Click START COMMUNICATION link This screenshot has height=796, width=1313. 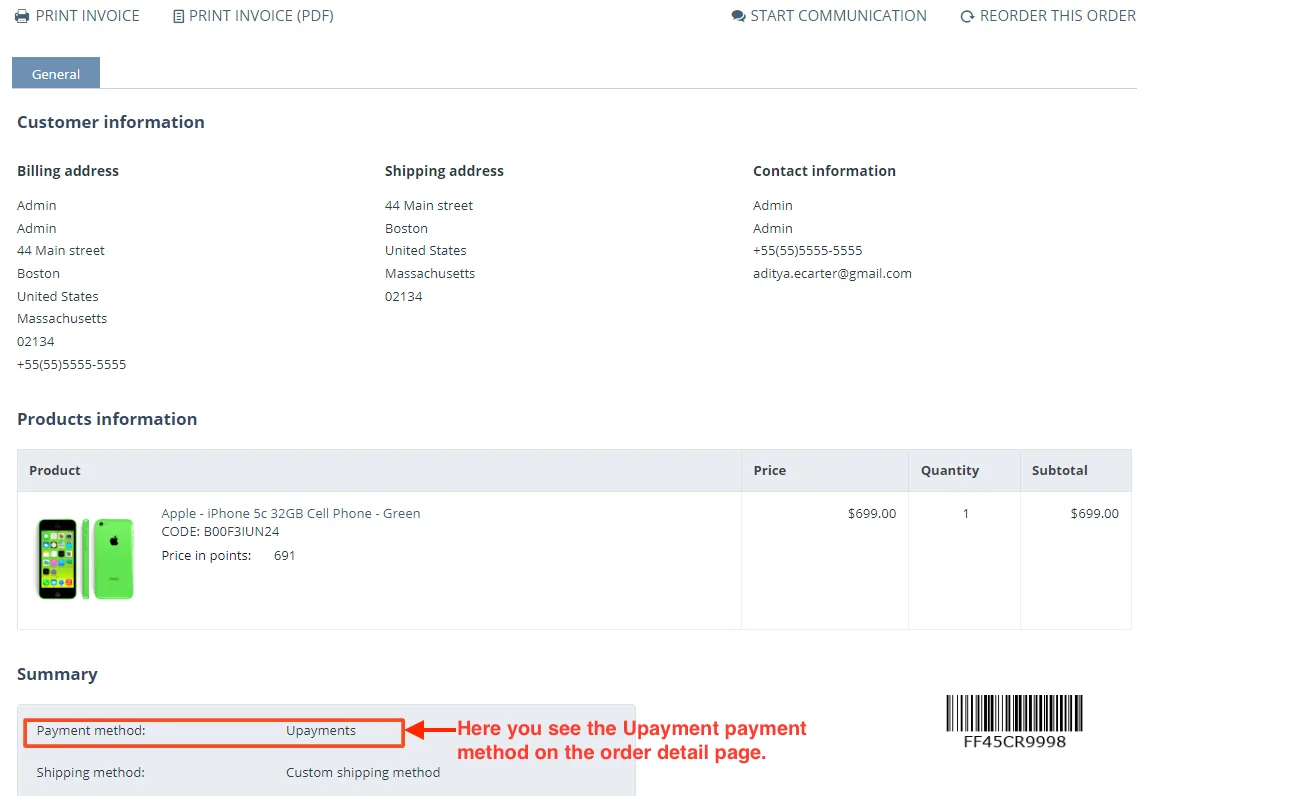coord(838,16)
